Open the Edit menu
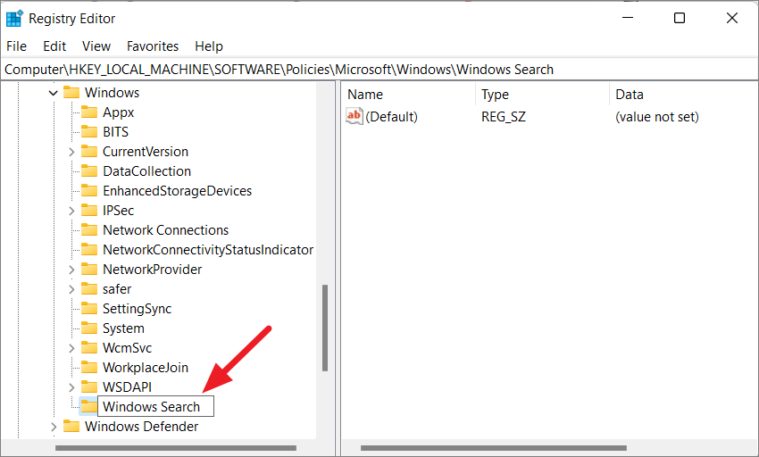Image resolution: width=759 pixels, height=457 pixels. pyautogui.click(x=54, y=46)
